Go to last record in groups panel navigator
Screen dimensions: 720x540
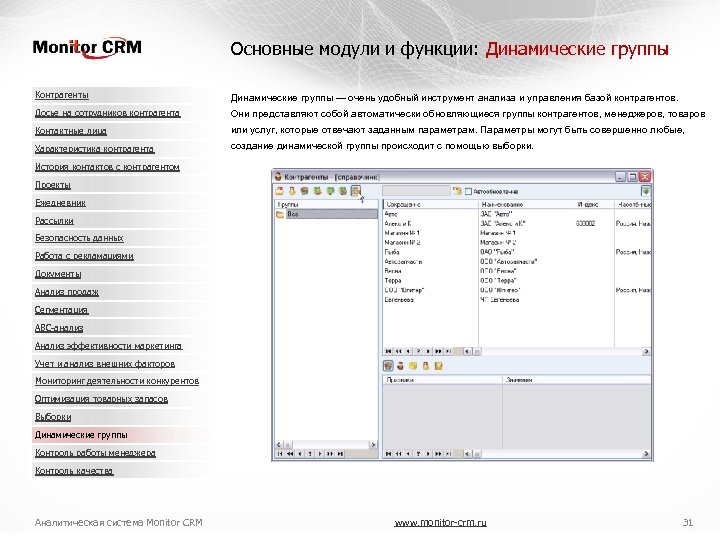coord(340,454)
